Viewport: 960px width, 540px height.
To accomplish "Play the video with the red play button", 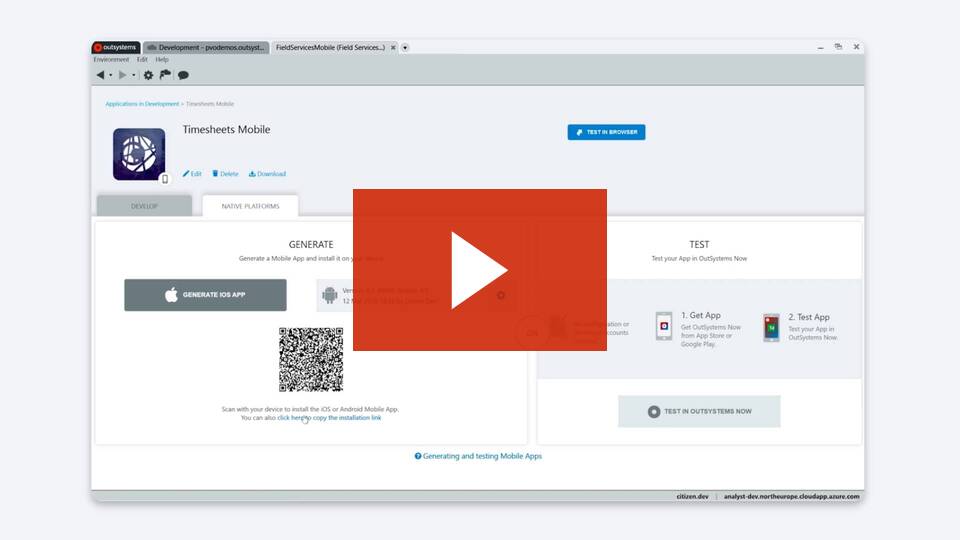I will [479, 270].
